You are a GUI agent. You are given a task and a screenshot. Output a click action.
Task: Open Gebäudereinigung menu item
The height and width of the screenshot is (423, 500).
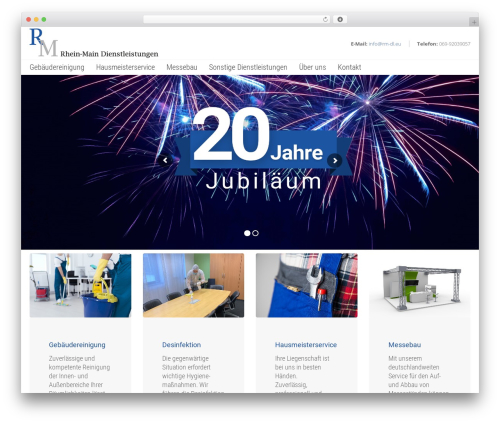57,67
